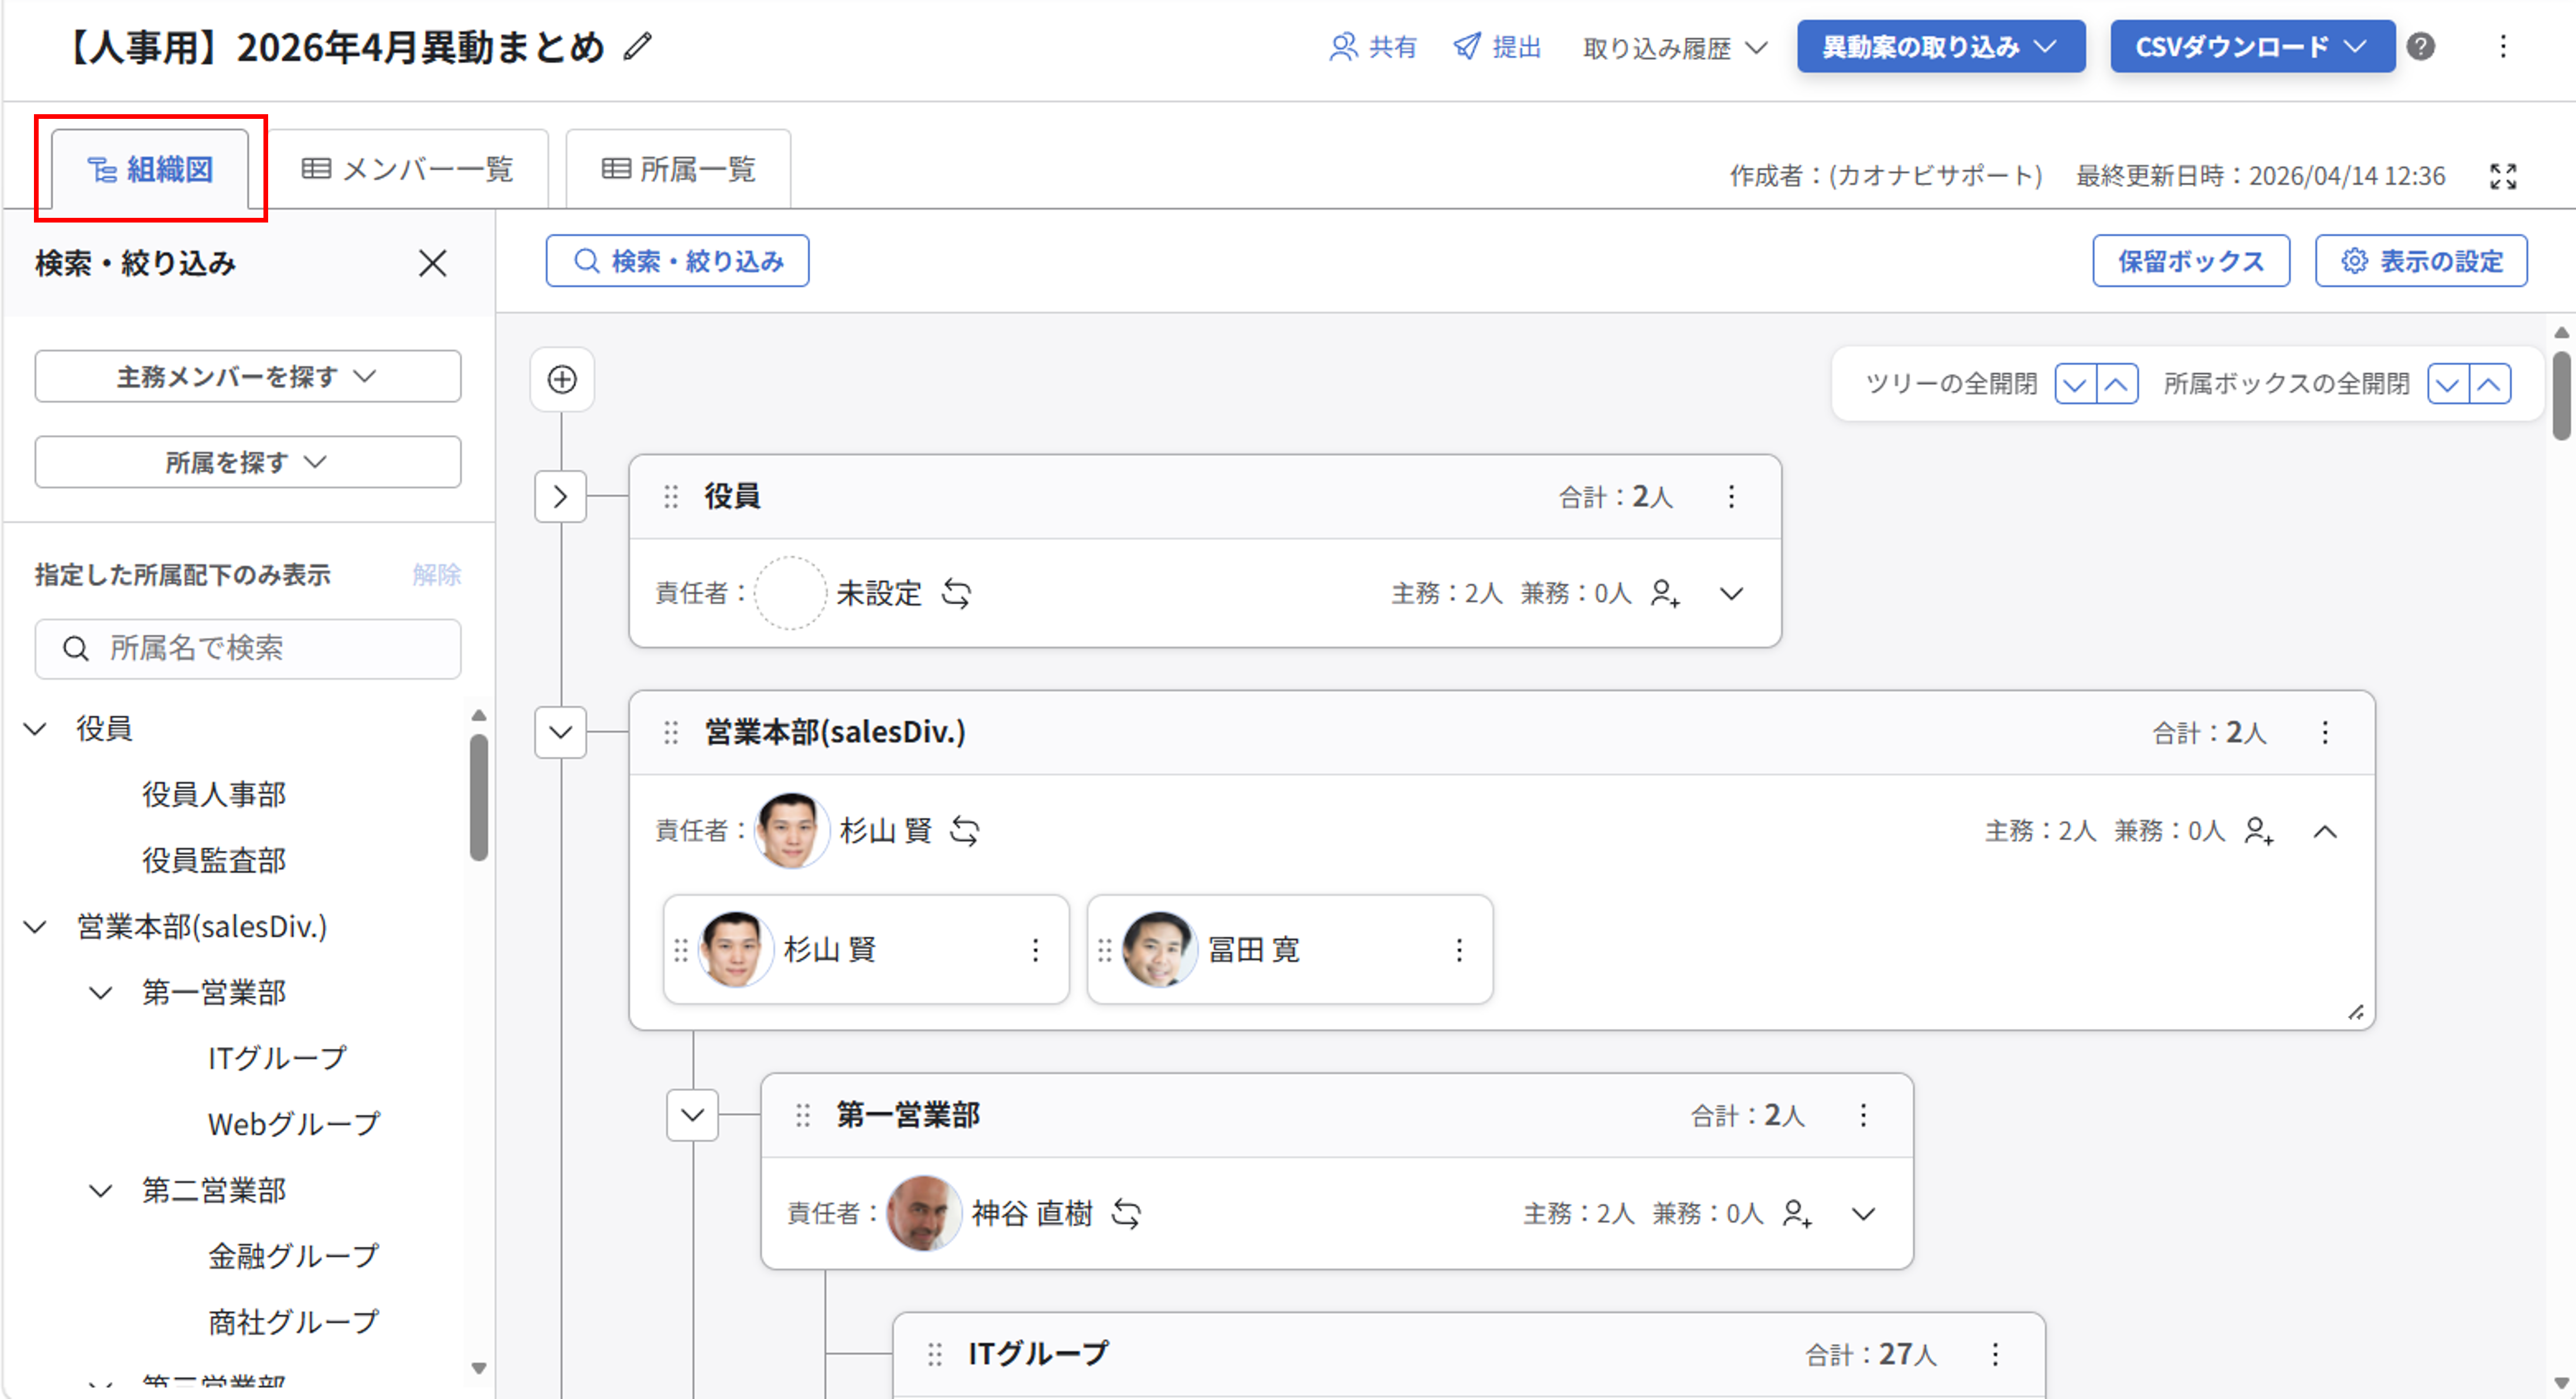Collapse 役員 in the sidebar tree
Image resolution: width=2576 pixels, height=1399 pixels.
36,729
